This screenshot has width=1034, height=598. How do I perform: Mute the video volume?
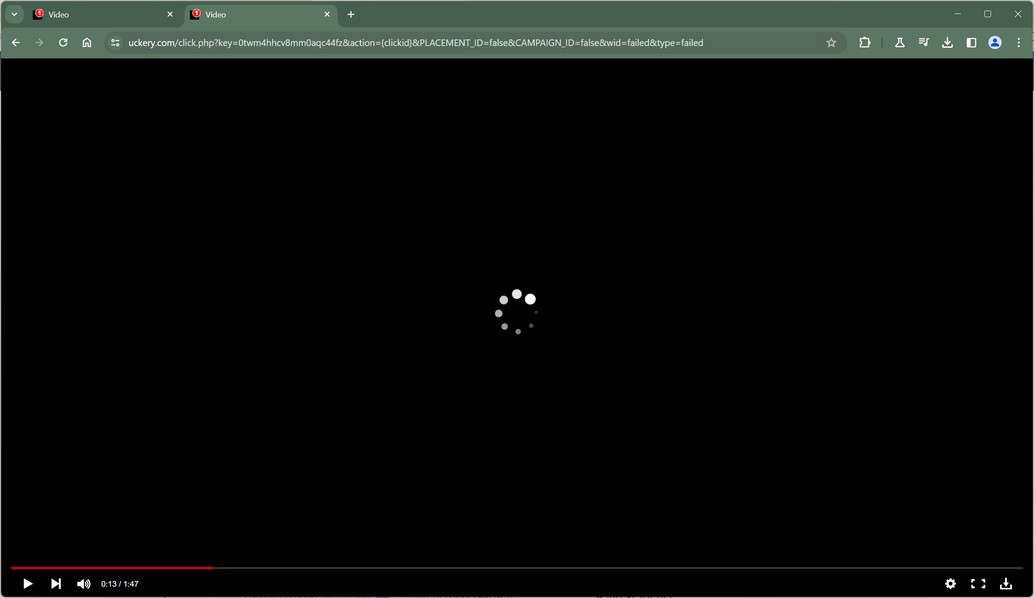(83, 583)
